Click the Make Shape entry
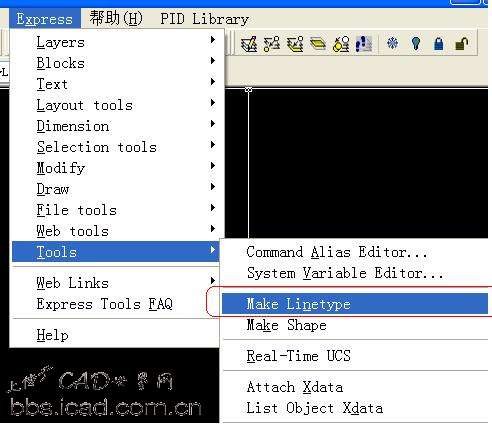Image resolution: width=492 pixels, height=425 pixels. click(x=286, y=325)
